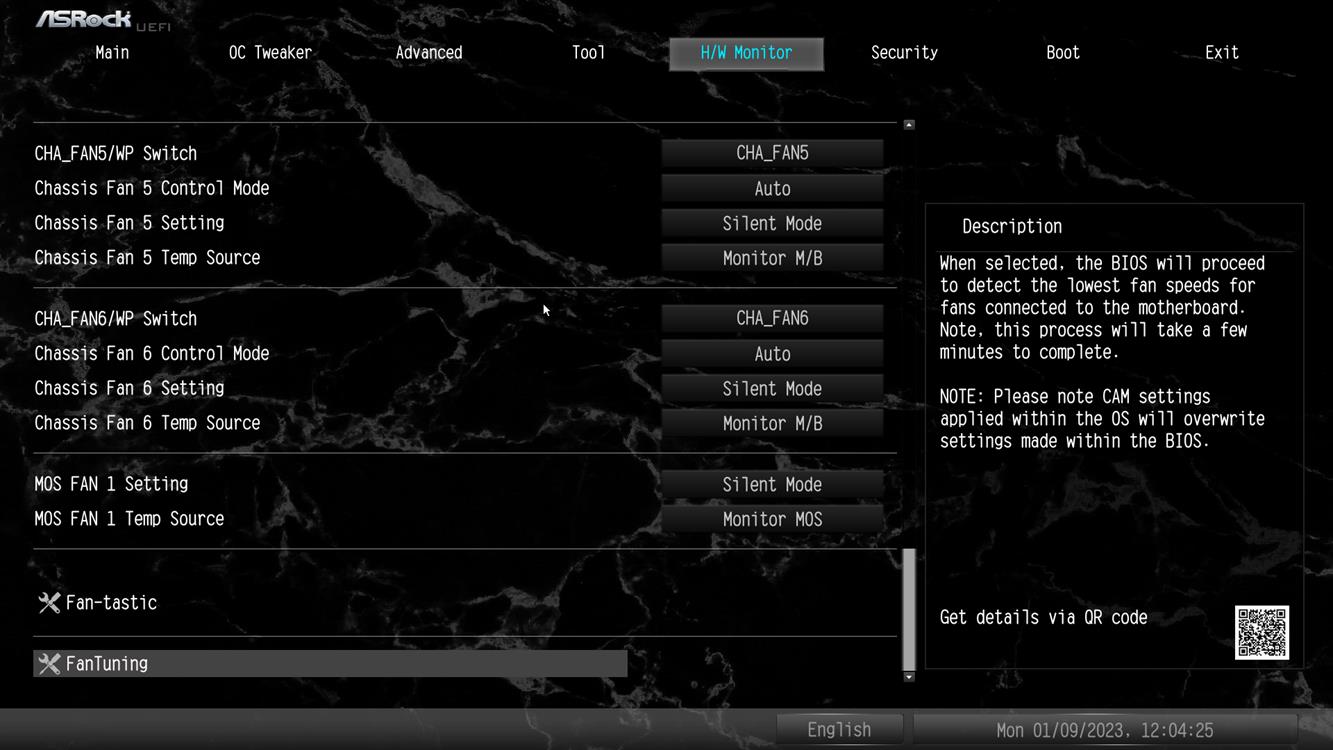Open Chassis Fan 5 Control Mode dropdown
Image resolution: width=1333 pixels, height=750 pixels.
point(772,189)
